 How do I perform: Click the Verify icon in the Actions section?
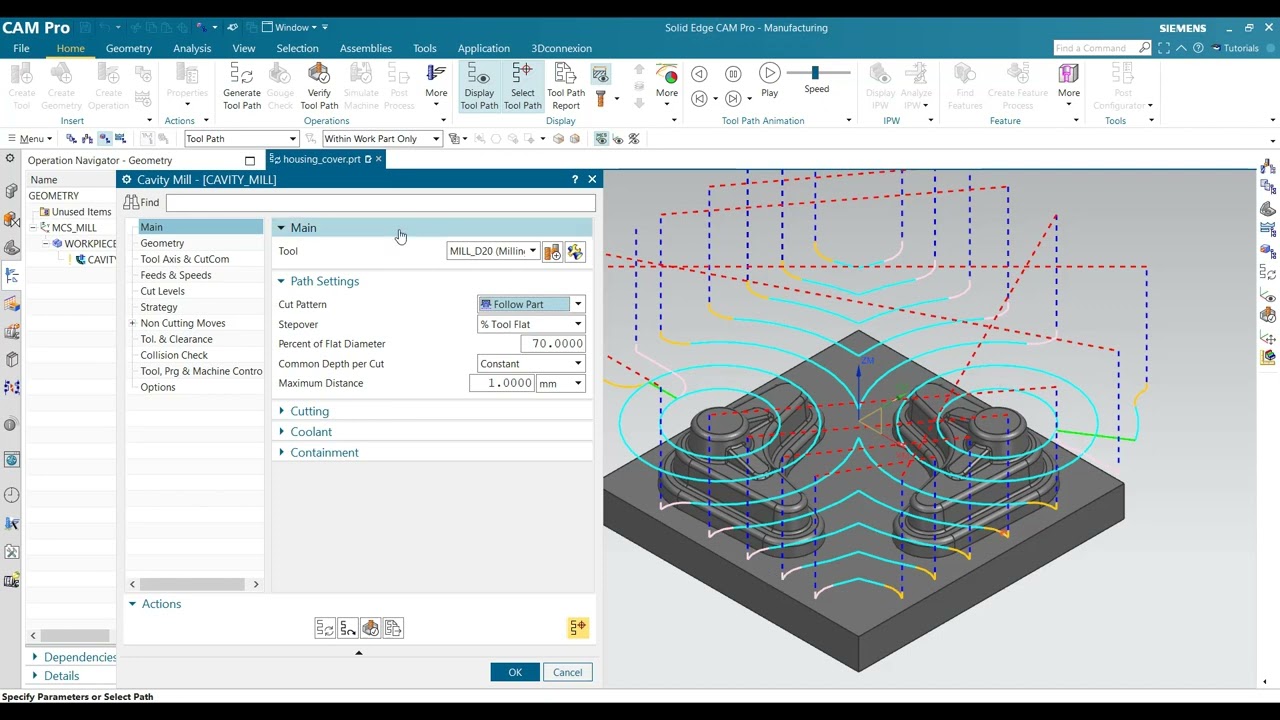tap(370, 628)
